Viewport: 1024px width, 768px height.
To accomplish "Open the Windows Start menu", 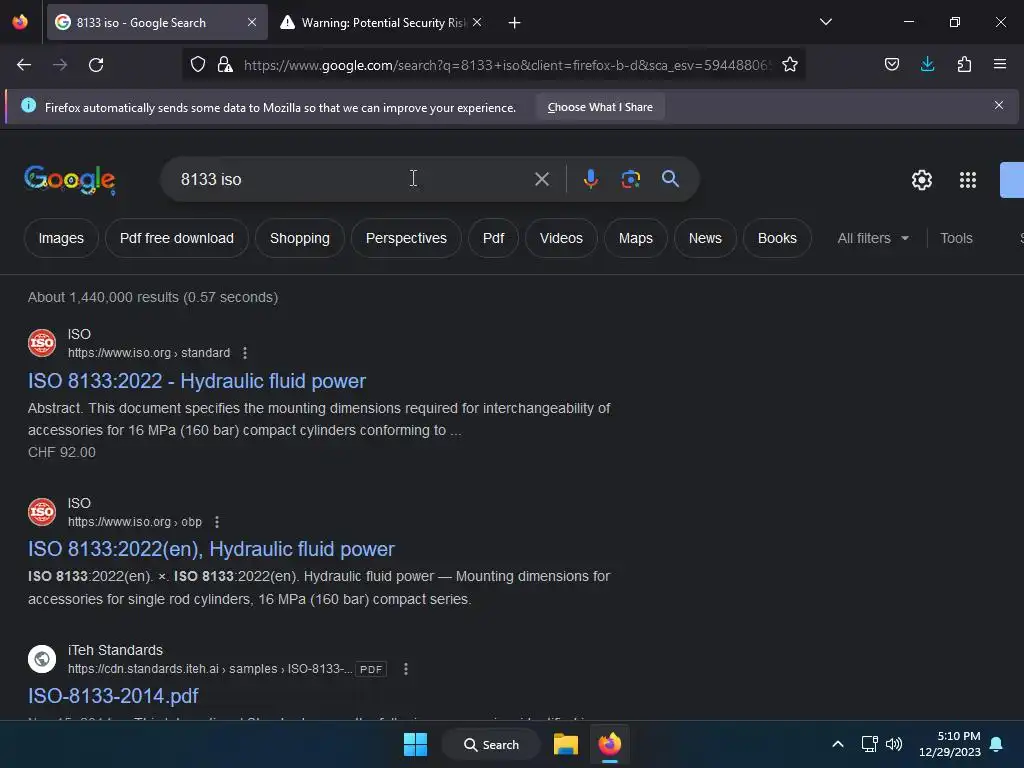I will coord(415,744).
